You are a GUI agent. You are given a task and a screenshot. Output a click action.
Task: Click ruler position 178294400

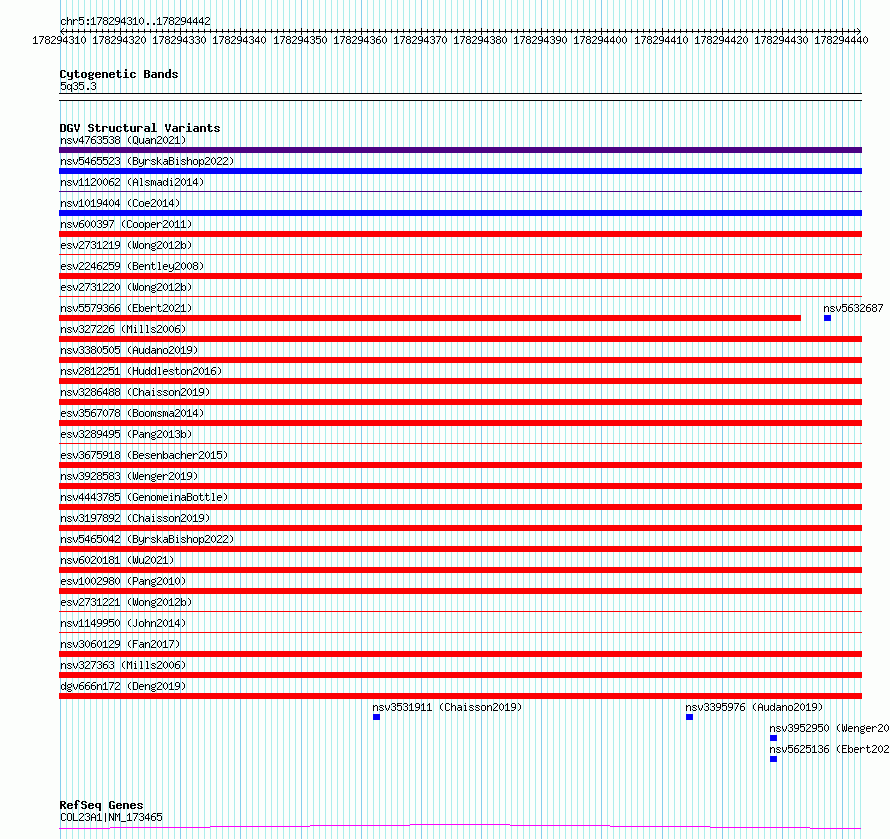pos(600,40)
